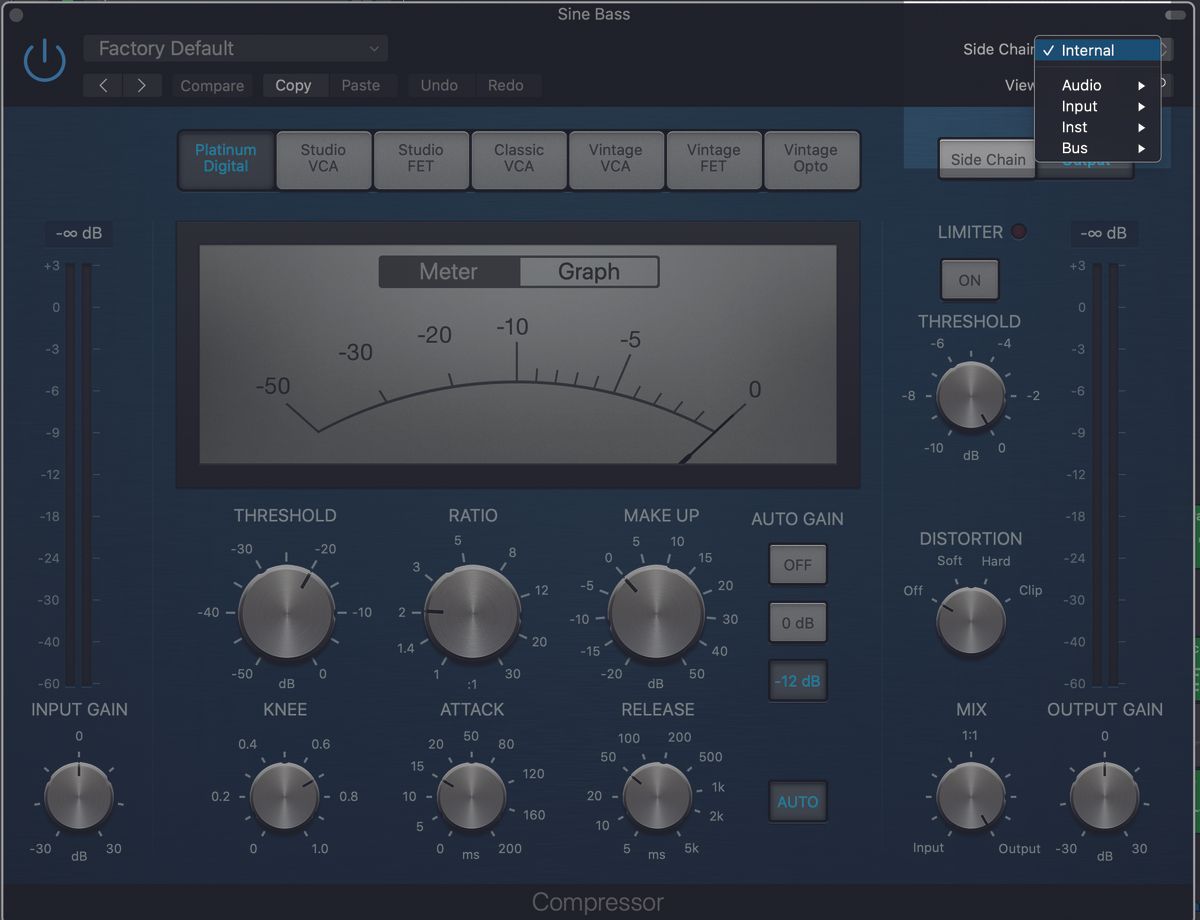Enable the Limiter with the ON button
The width and height of the screenshot is (1200, 920).
[968, 280]
